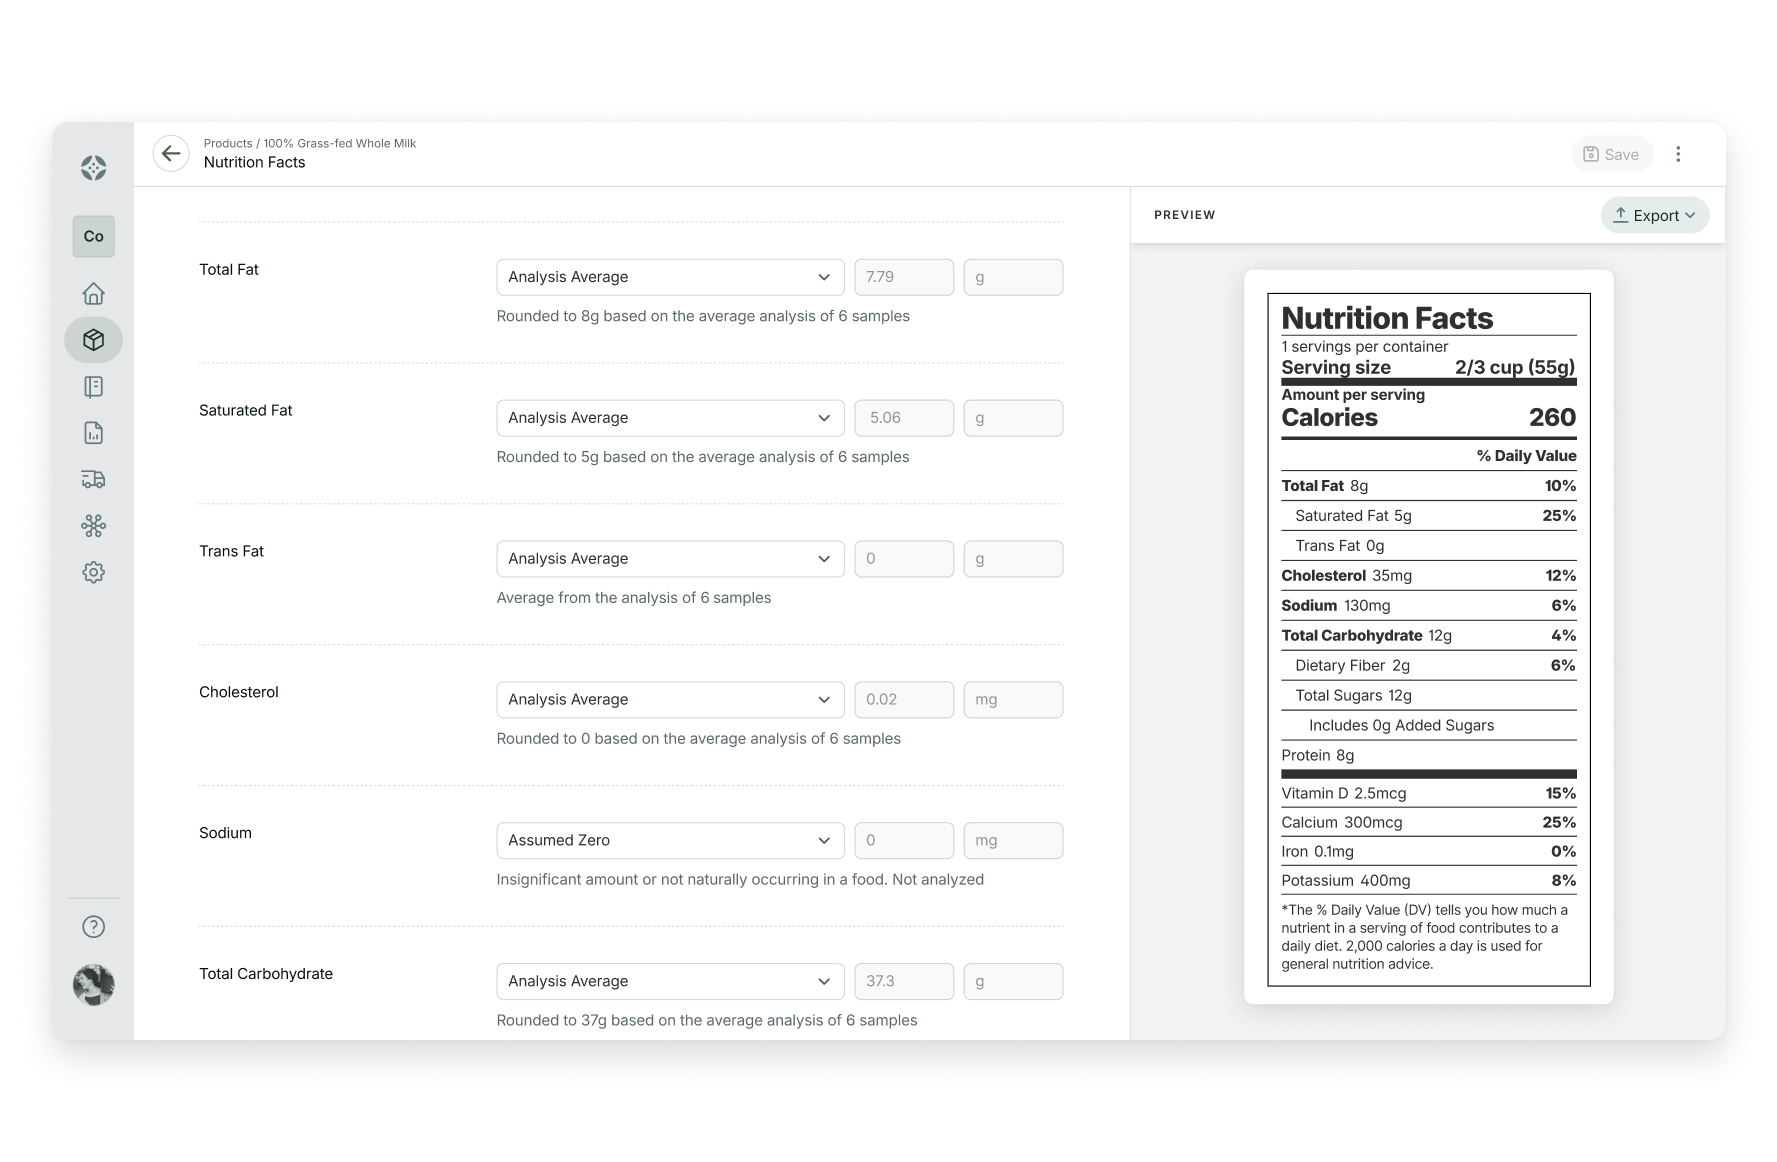Image resolution: width=1777 pixels, height=1162 pixels.
Task: Click Saturated Fat value field 5.06
Action: (x=904, y=418)
